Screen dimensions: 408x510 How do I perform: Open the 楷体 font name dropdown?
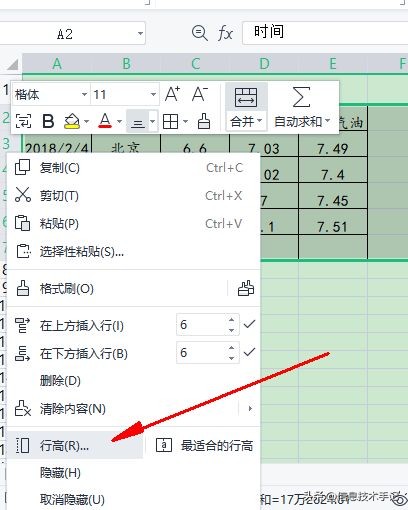(84, 94)
